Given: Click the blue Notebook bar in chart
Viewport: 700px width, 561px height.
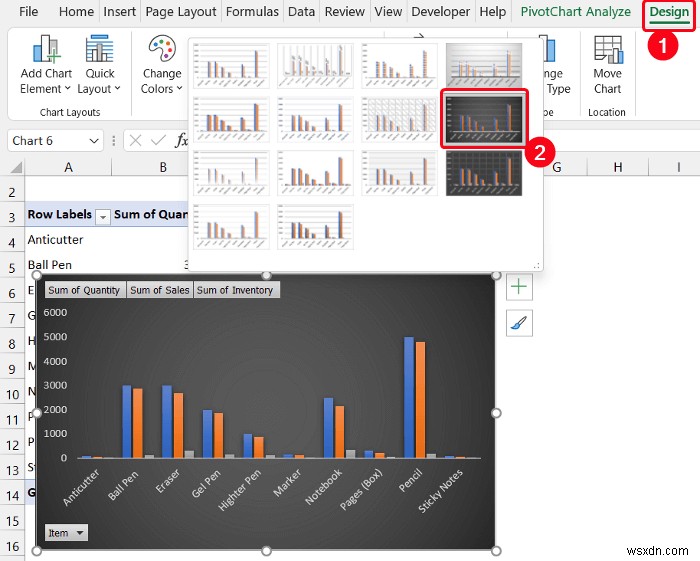Looking at the screenshot, I should [329, 428].
